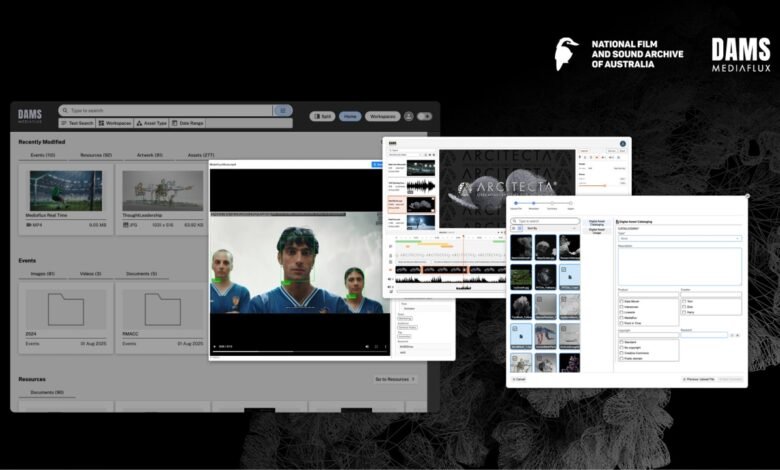Click the Previous: Upload File button
This screenshot has width=780, height=470.
click(699, 379)
